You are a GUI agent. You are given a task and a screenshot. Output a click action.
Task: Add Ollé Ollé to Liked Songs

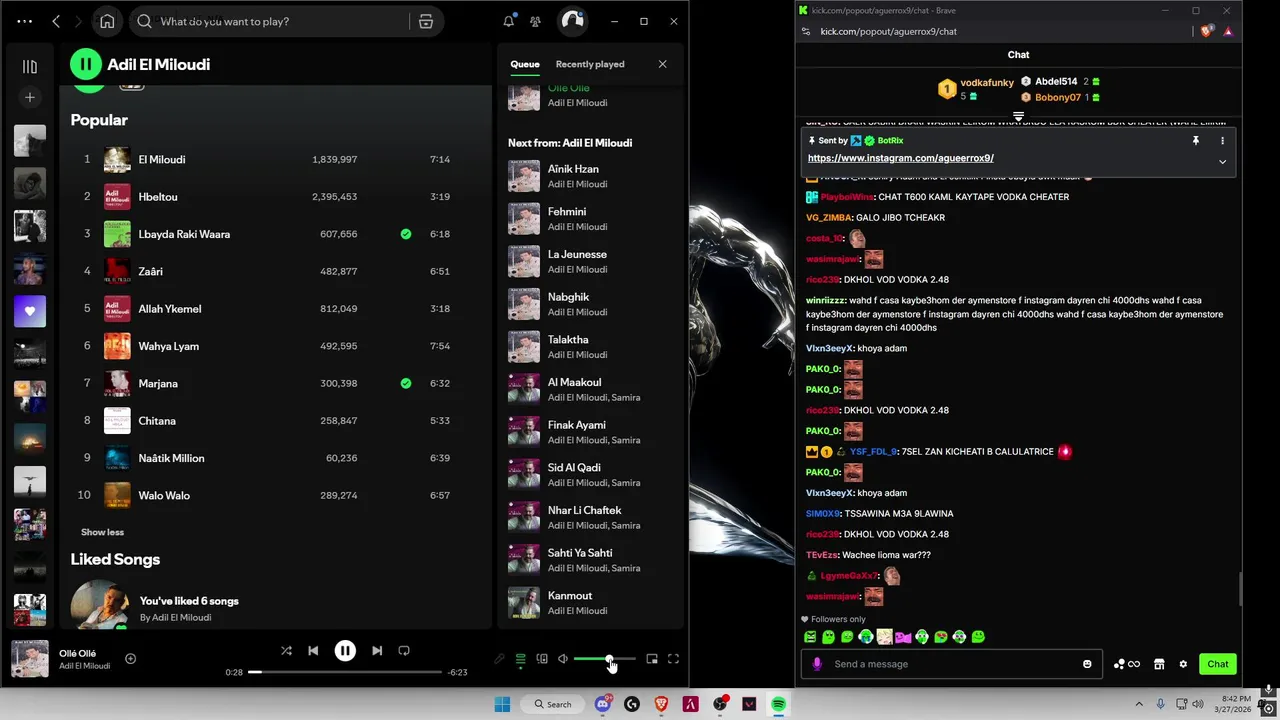pos(130,659)
